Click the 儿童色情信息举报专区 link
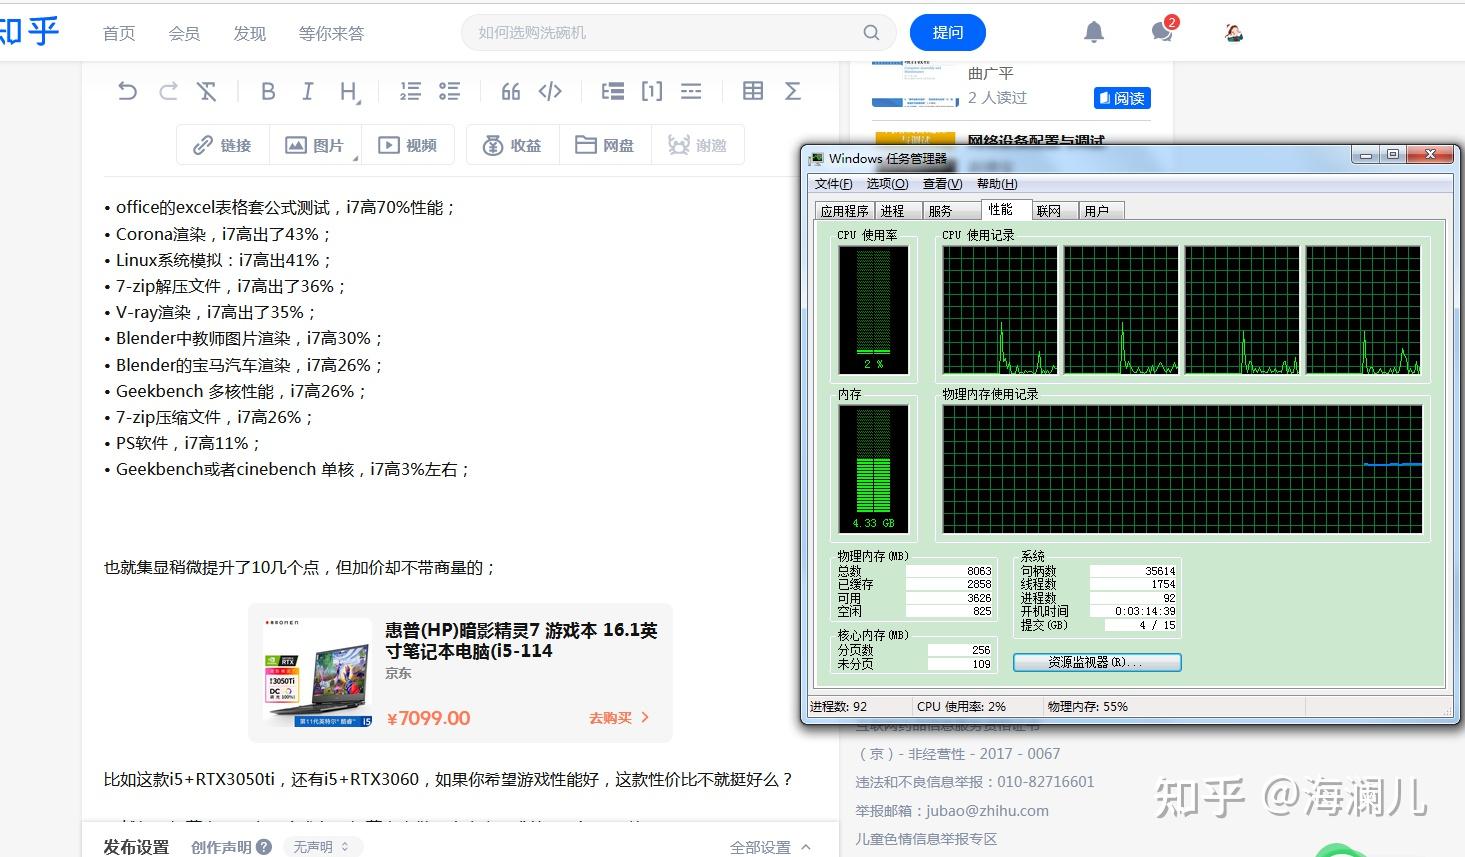1465x857 pixels. click(926, 839)
